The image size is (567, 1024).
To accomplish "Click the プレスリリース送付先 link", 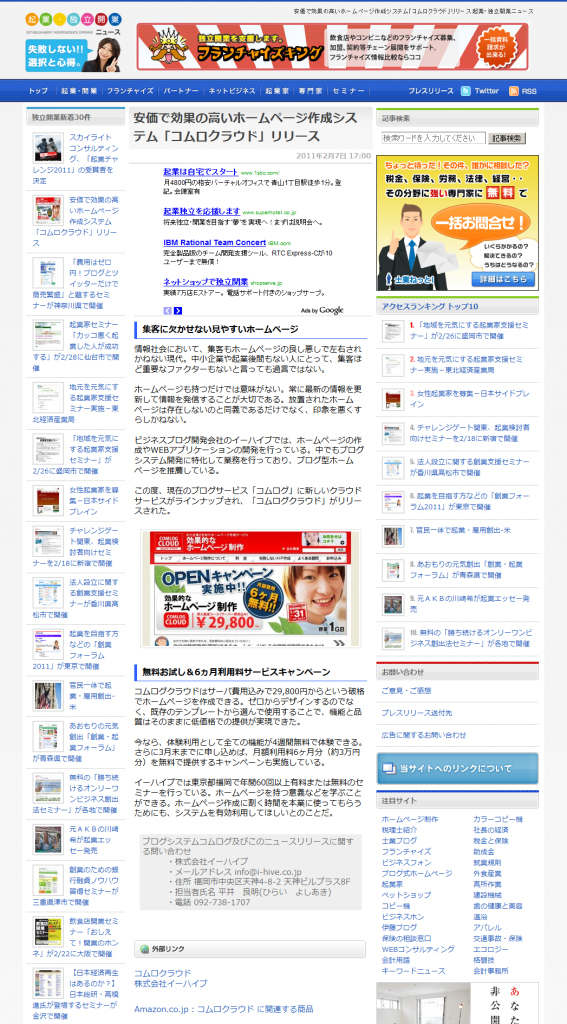I will (416, 712).
